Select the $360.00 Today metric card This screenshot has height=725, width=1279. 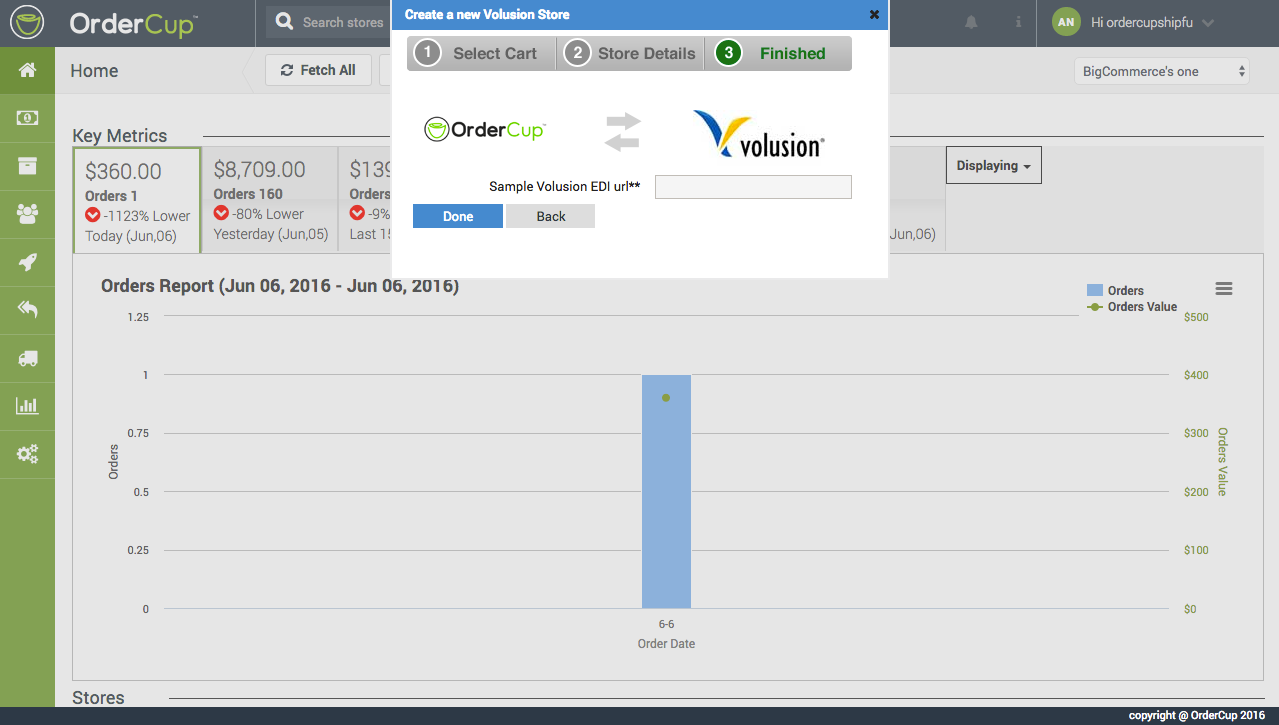pos(137,200)
